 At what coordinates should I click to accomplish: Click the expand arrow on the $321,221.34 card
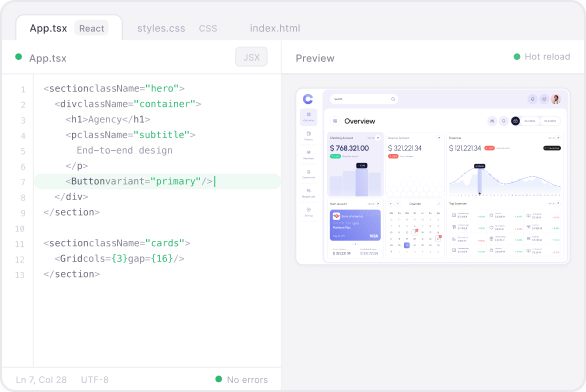(439, 138)
